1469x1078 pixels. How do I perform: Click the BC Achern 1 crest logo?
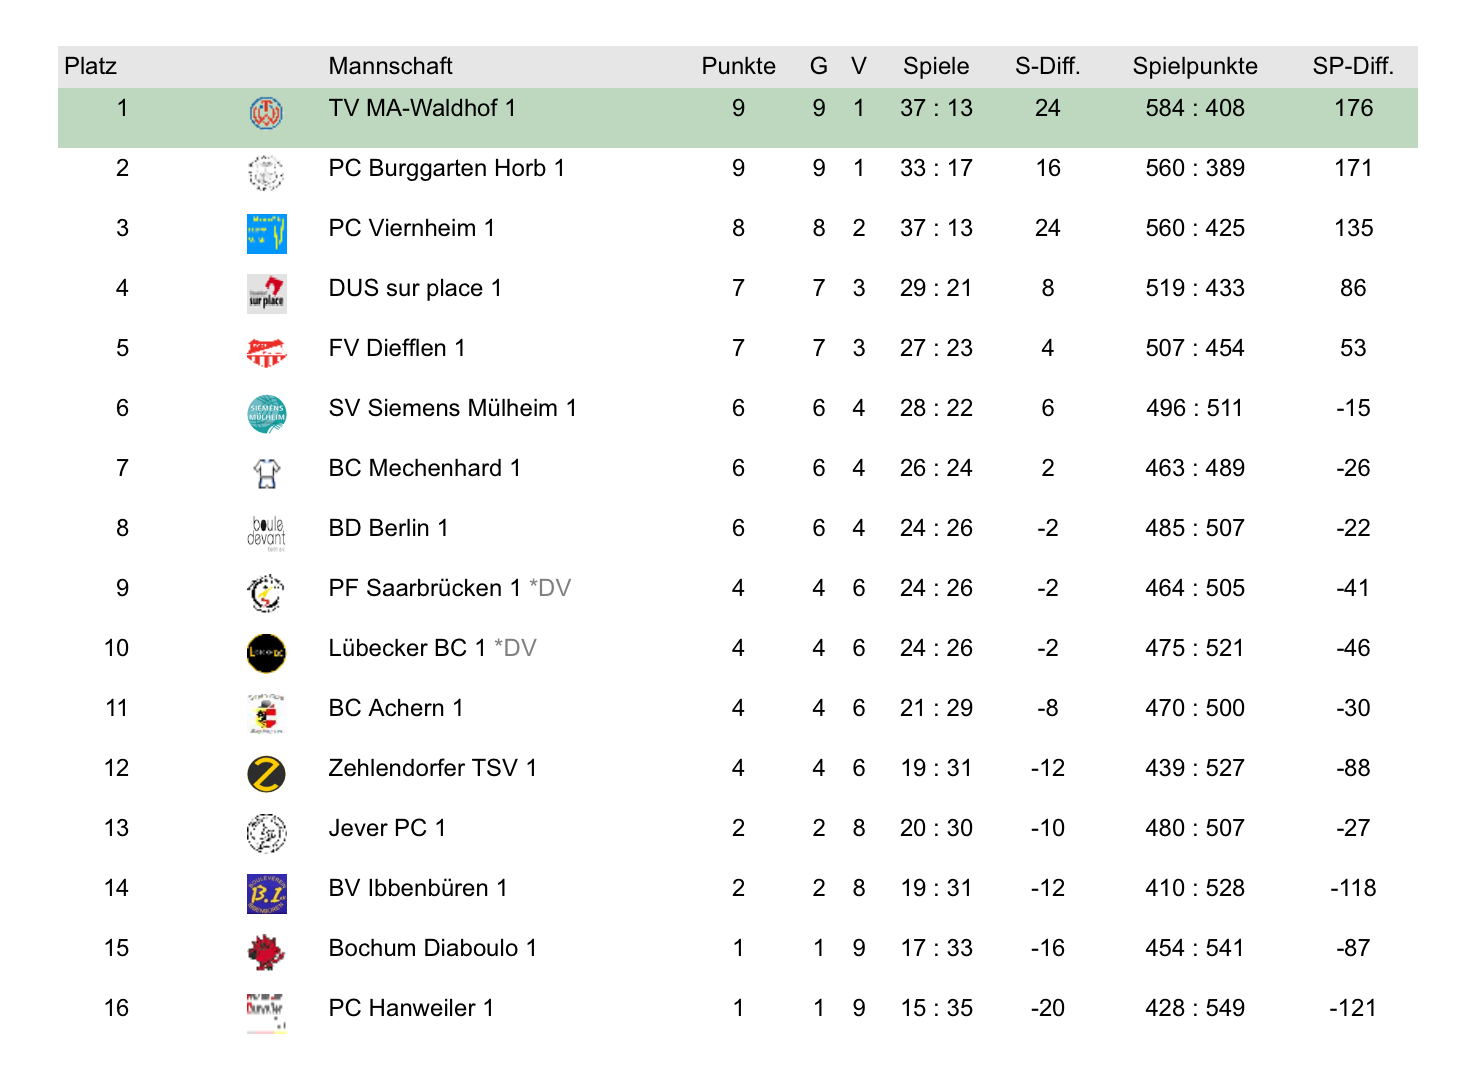[x=266, y=713]
